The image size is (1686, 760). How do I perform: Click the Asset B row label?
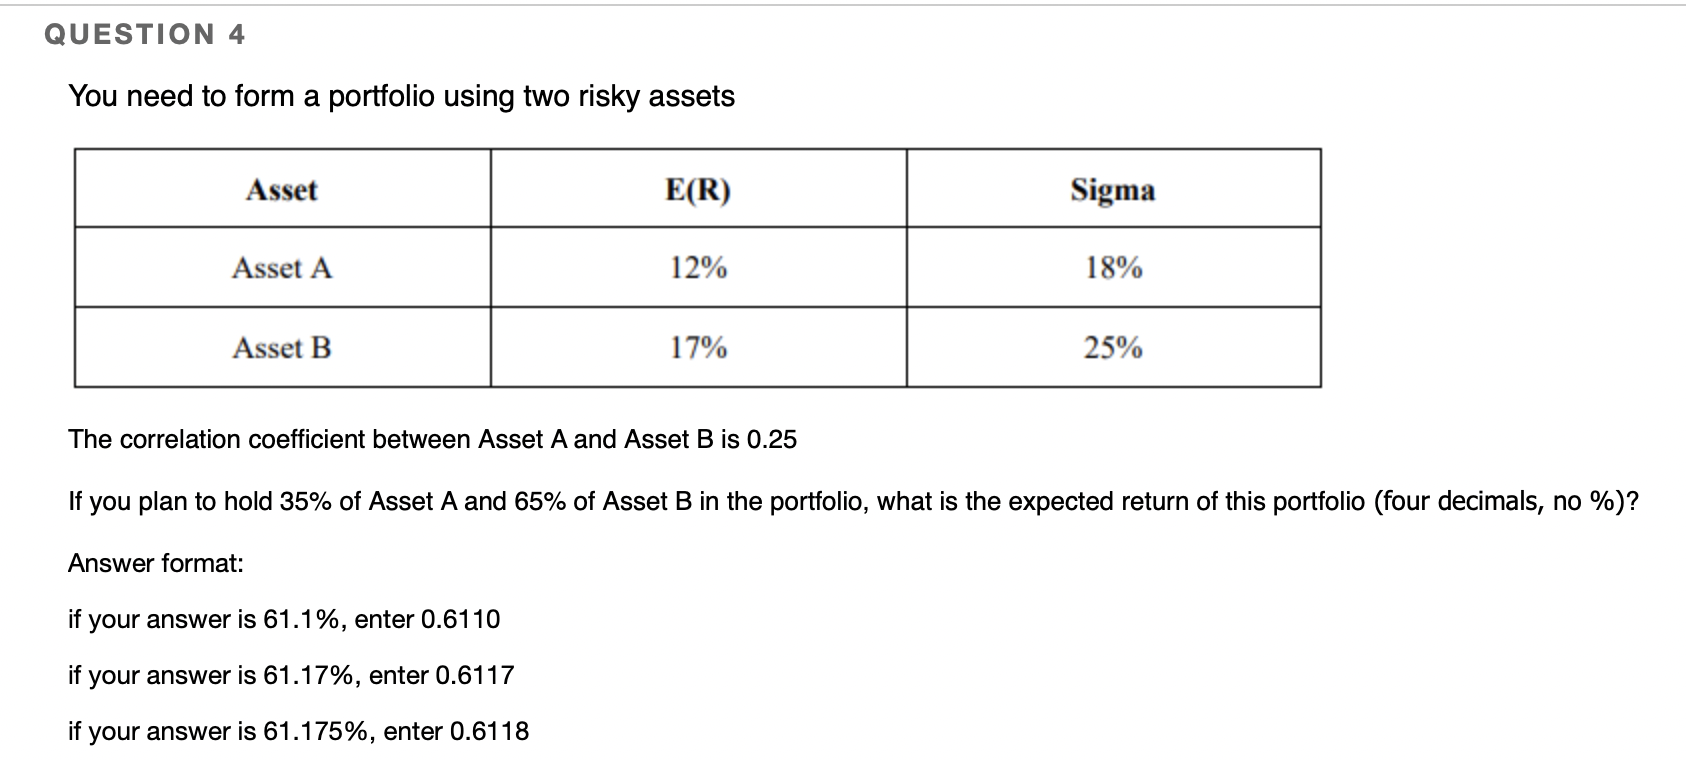coord(282,348)
